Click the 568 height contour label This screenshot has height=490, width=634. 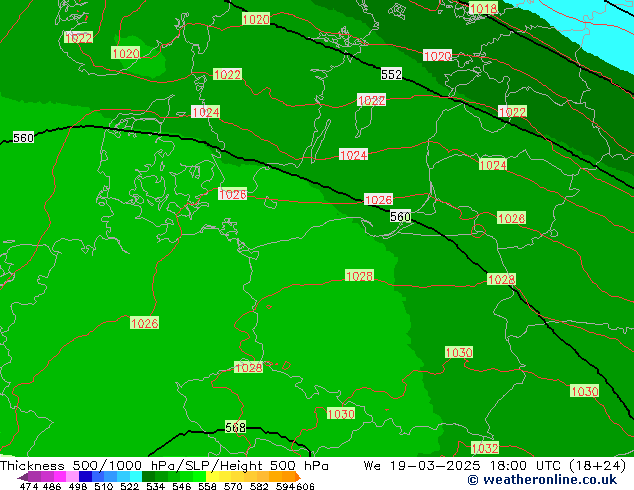click(x=235, y=427)
